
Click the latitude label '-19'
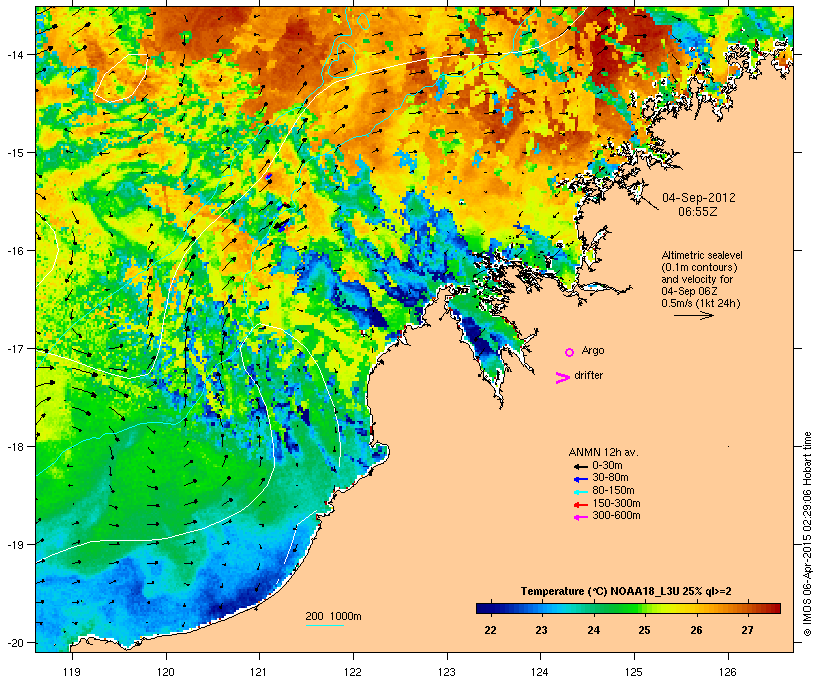(x=14, y=545)
